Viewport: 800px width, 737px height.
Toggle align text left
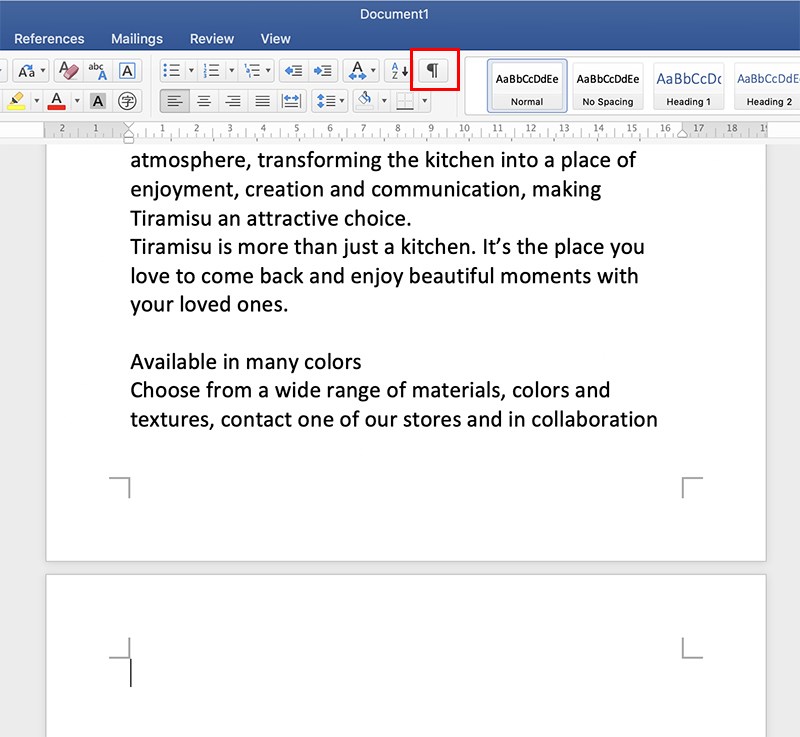click(x=174, y=101)
